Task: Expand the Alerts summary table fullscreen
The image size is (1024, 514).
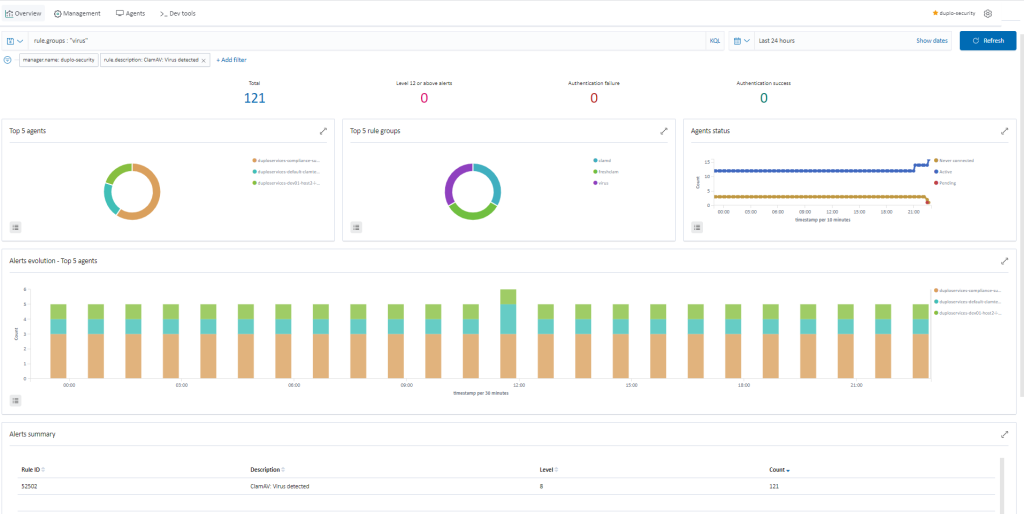Action: point(1004,435)
